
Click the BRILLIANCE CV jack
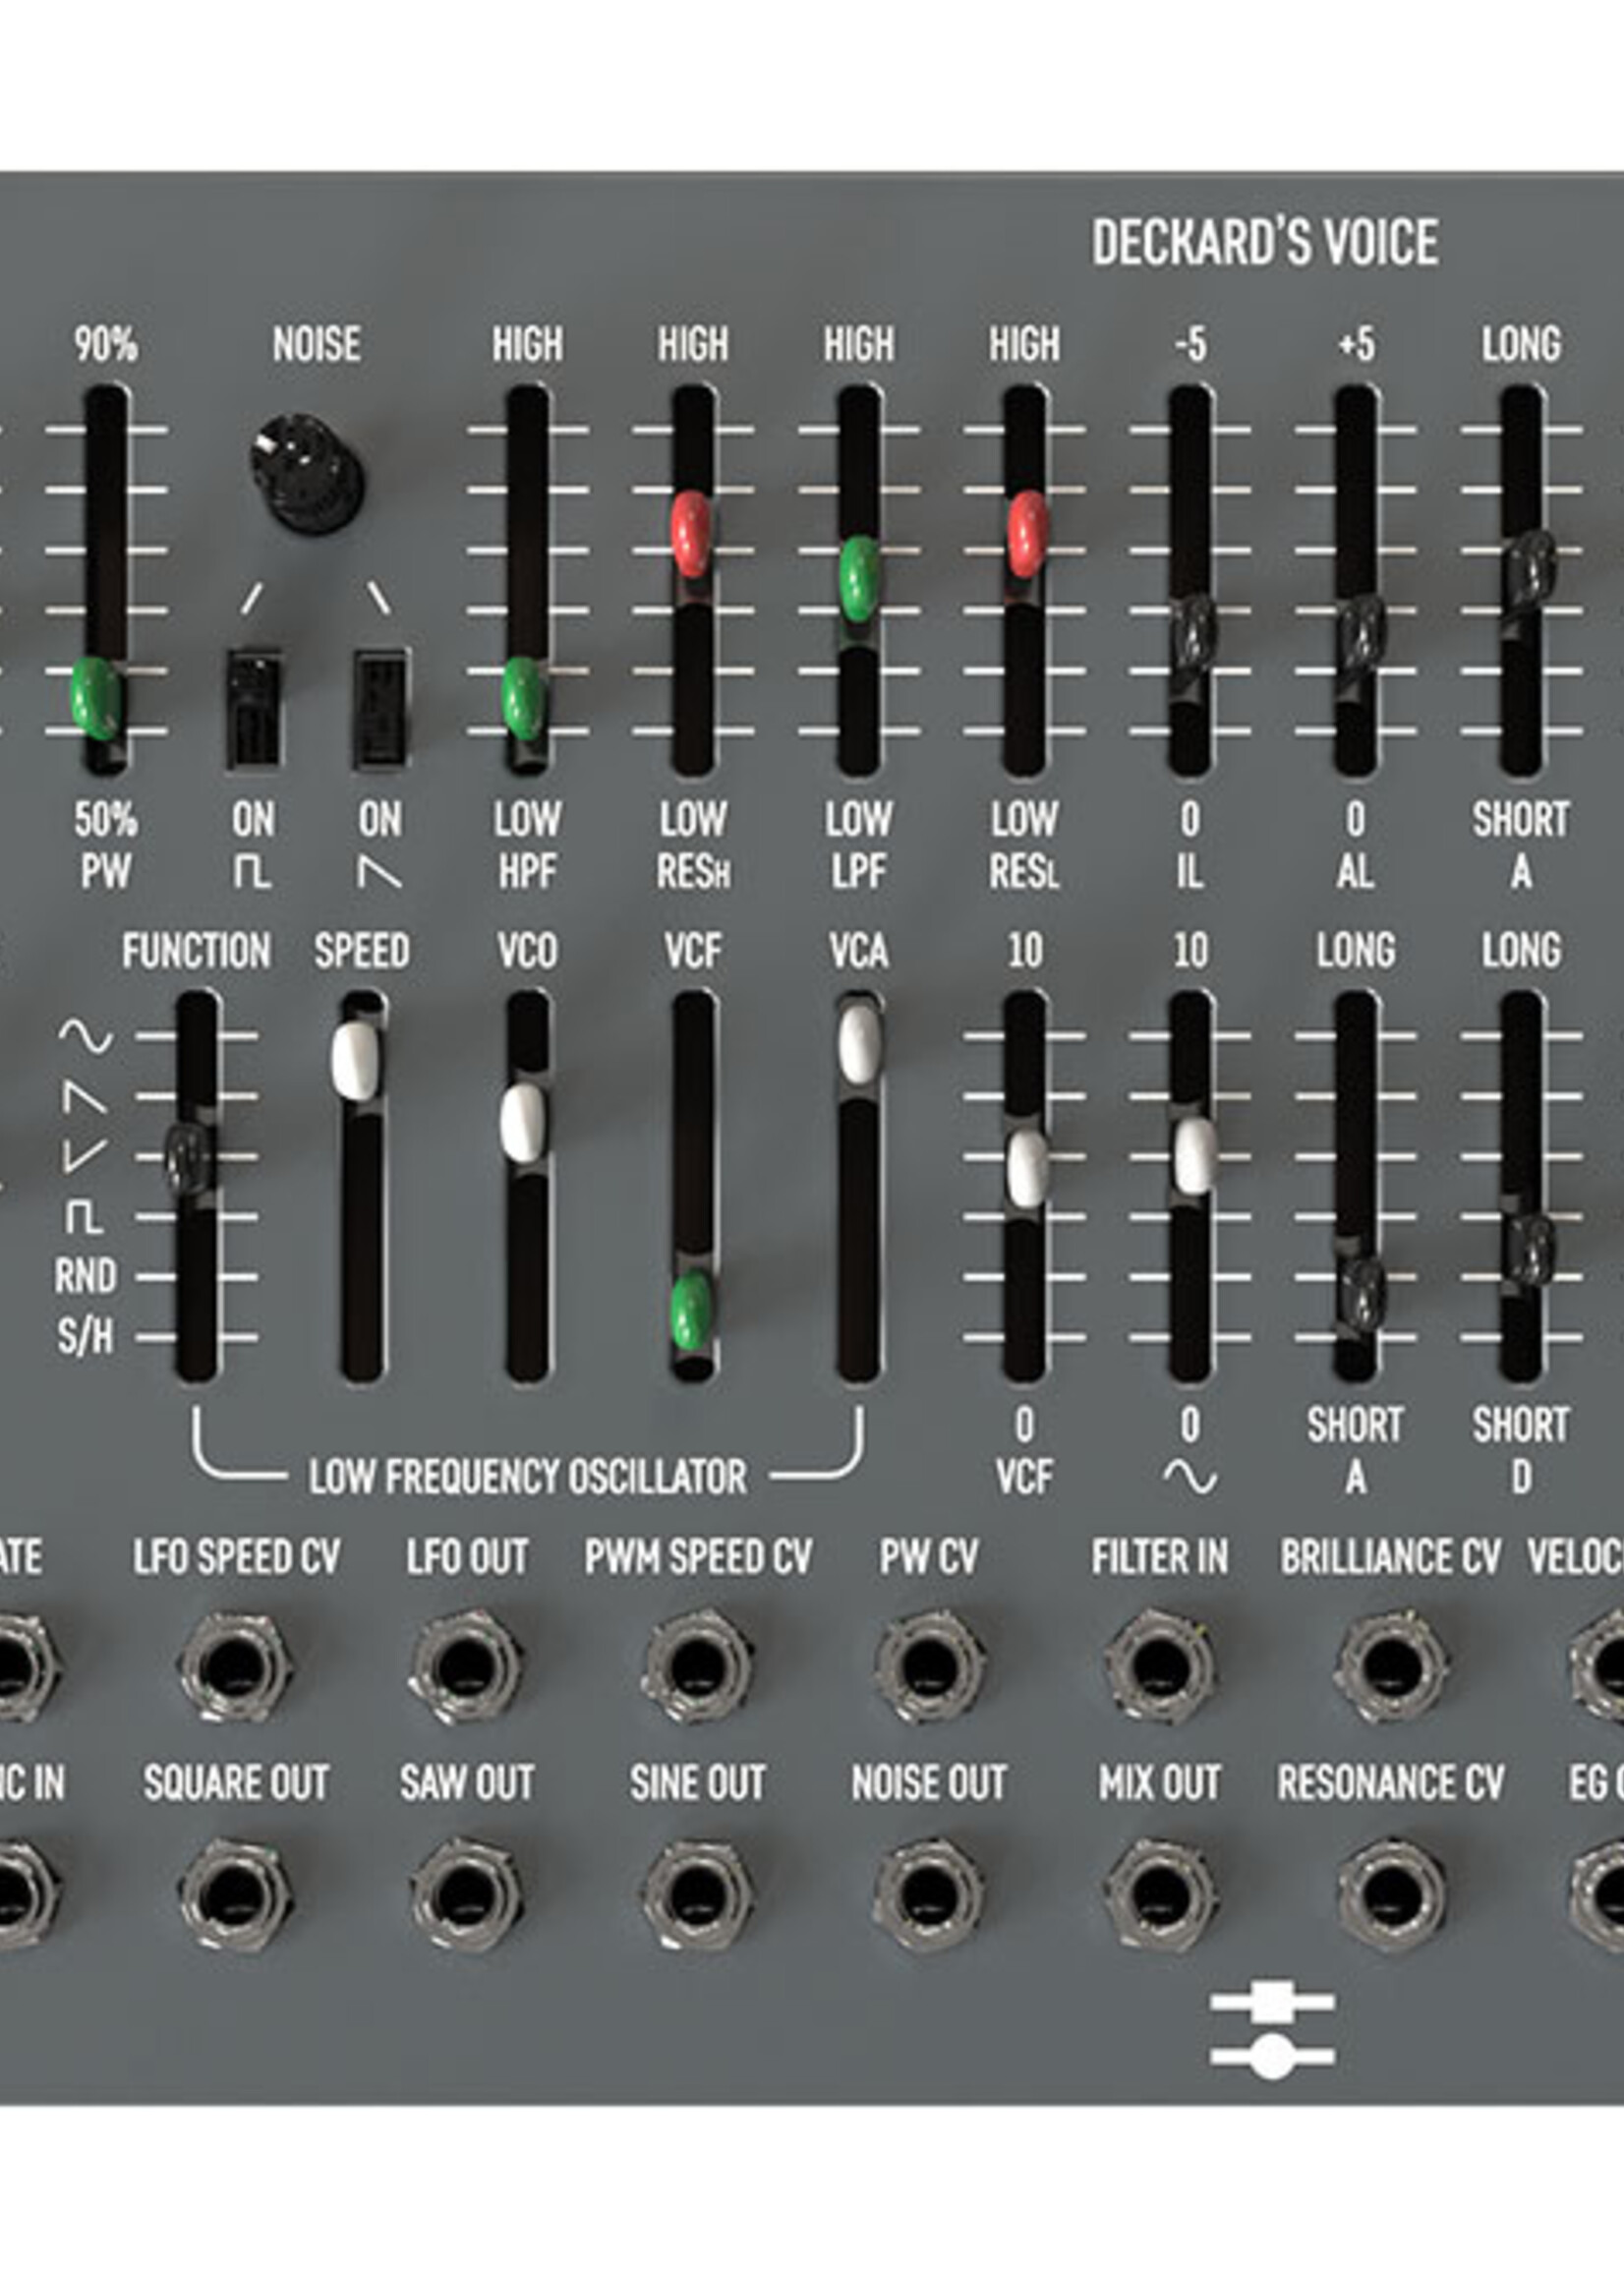click(x=1391, y=1666)
